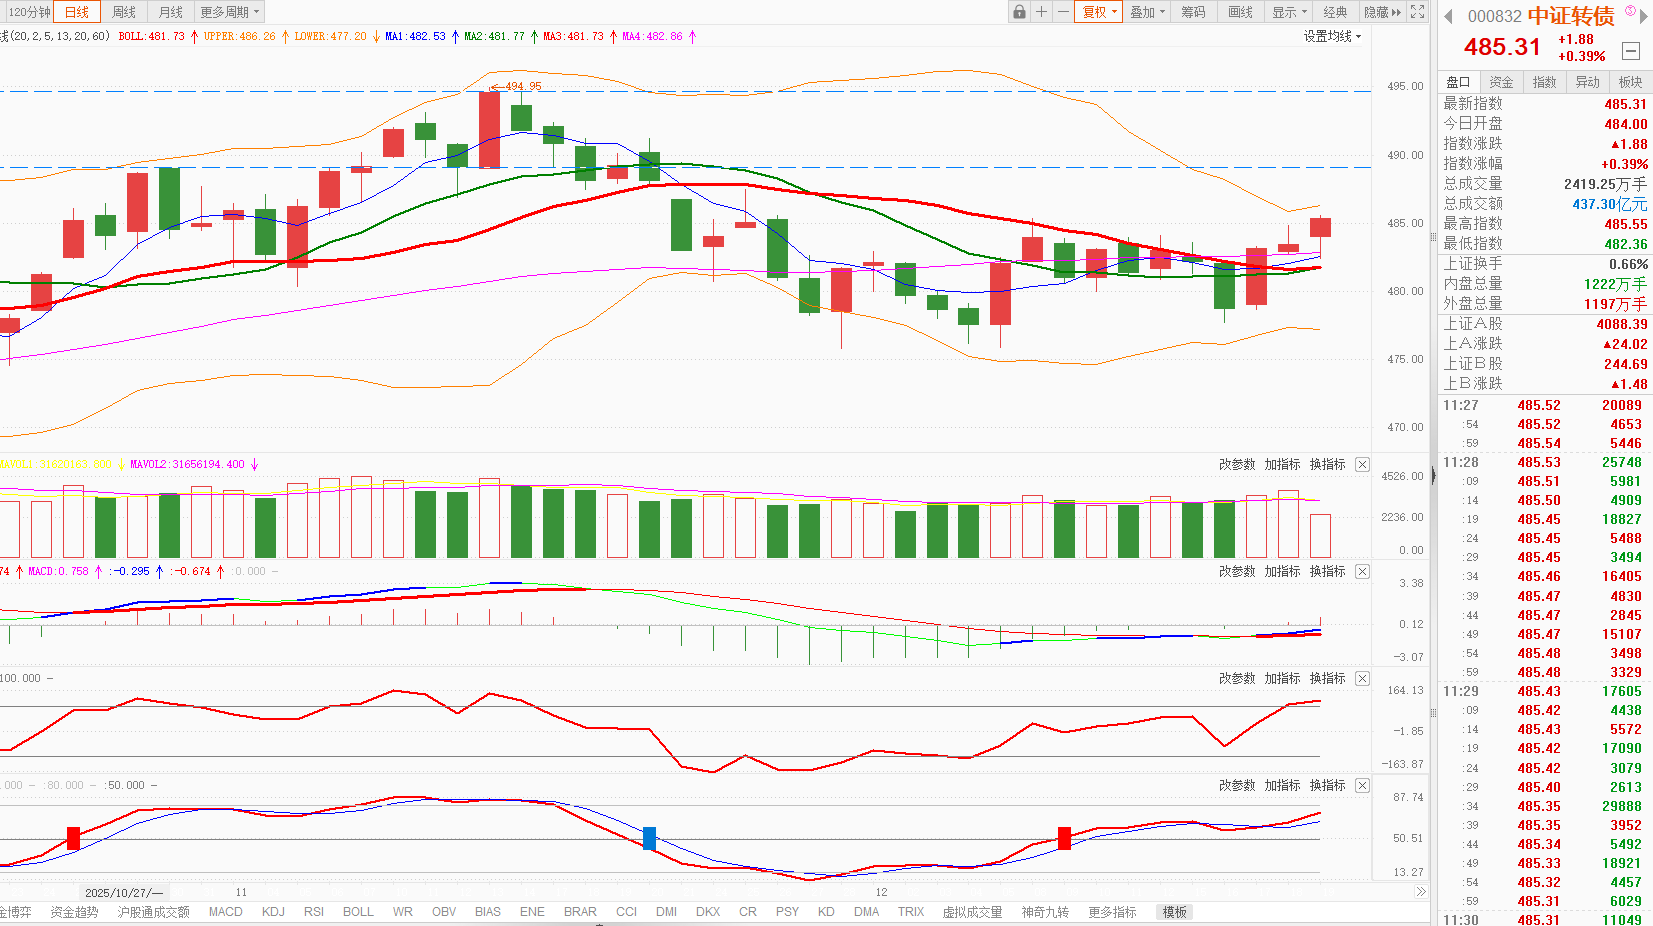
Task: Go to previous stock with left arrow
Action: point(1448,16)
